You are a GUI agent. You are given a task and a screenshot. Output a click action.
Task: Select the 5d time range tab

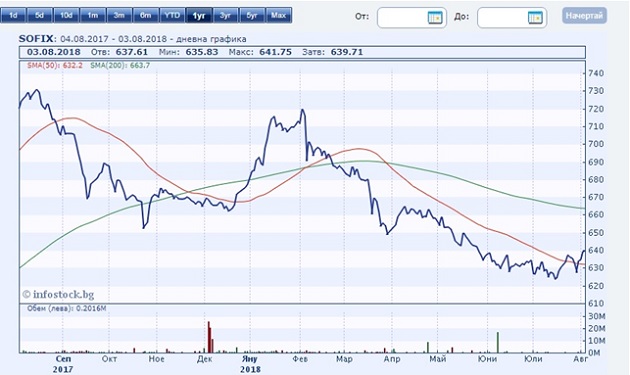(39, 15)
